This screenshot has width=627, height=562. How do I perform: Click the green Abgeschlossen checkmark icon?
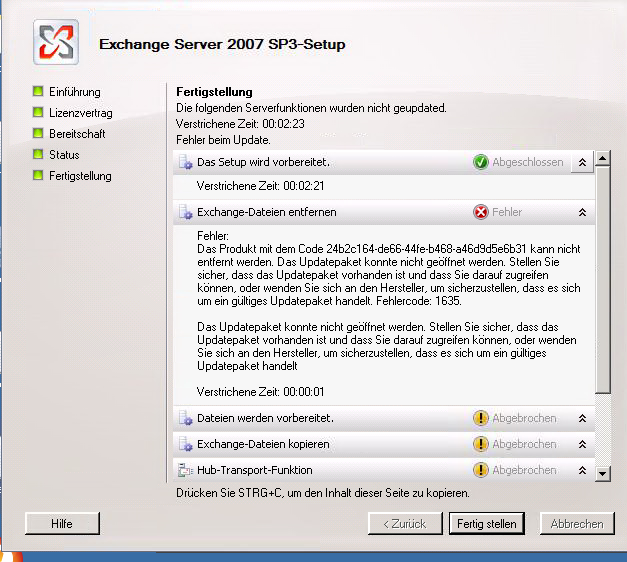point(481,162)
